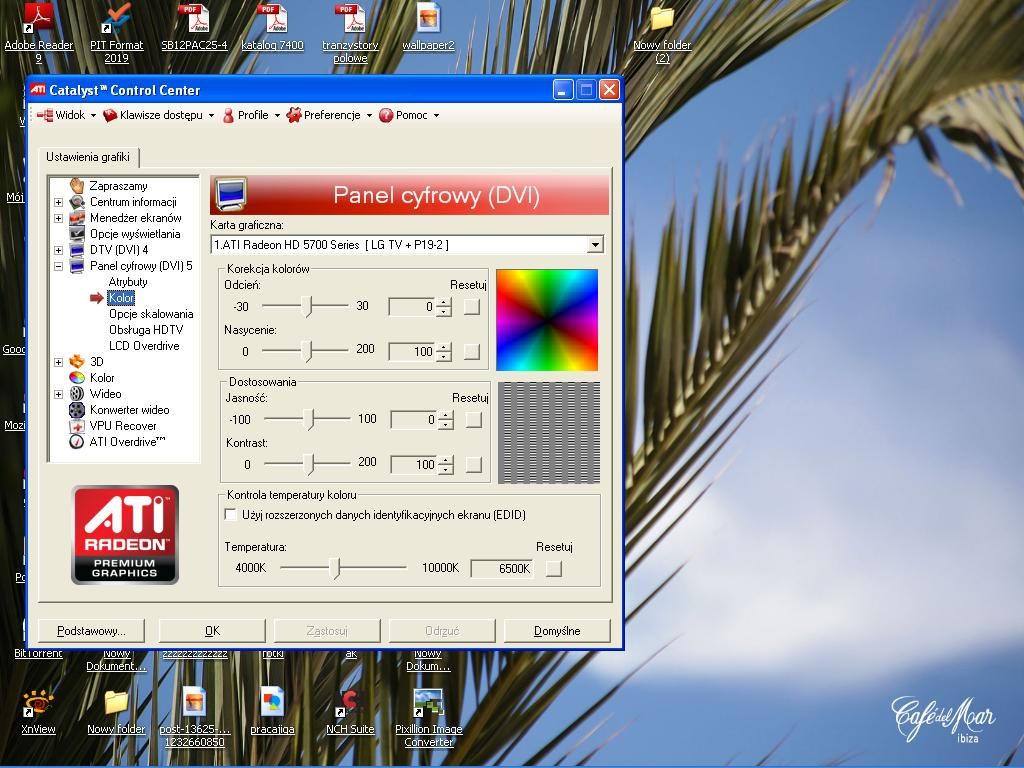Click the Nasycenie slider handle
Screen dimensions: 1024x768
click(309, 351)
